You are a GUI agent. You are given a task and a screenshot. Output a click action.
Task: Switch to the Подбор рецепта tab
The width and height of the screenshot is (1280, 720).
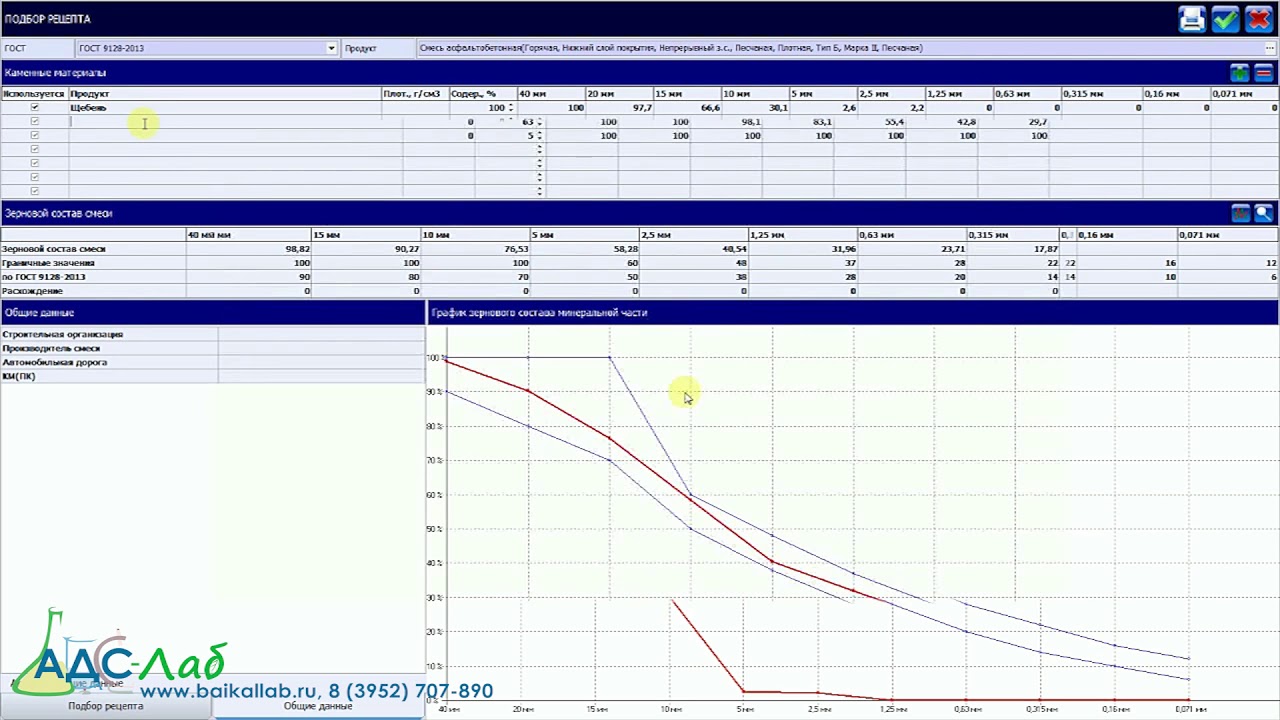click(x=105, y=705)
